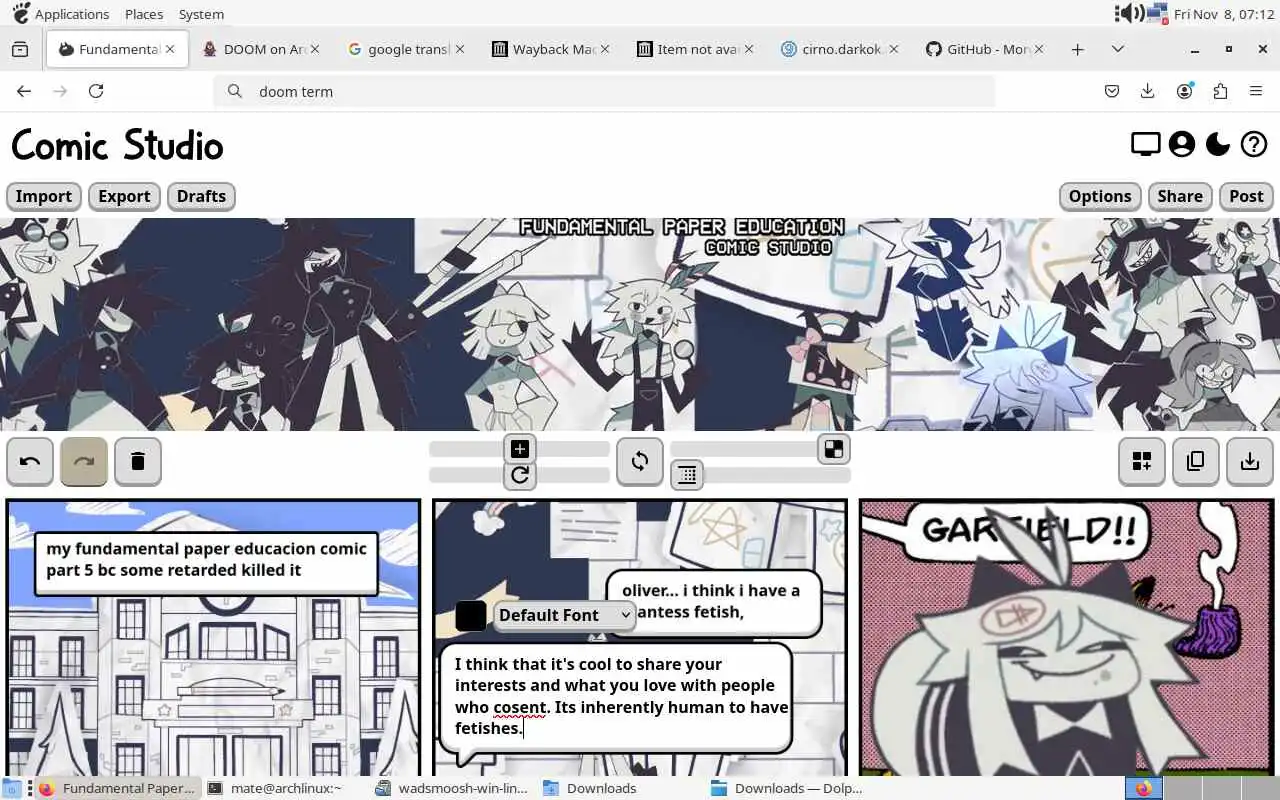1280x800 pixels.
Task: Open the browser downloads panel
Action: click(x=1148, y=91)
